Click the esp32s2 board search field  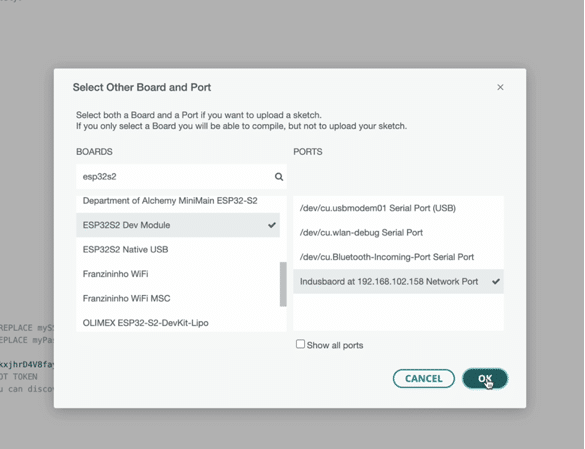tap(181, 177)
